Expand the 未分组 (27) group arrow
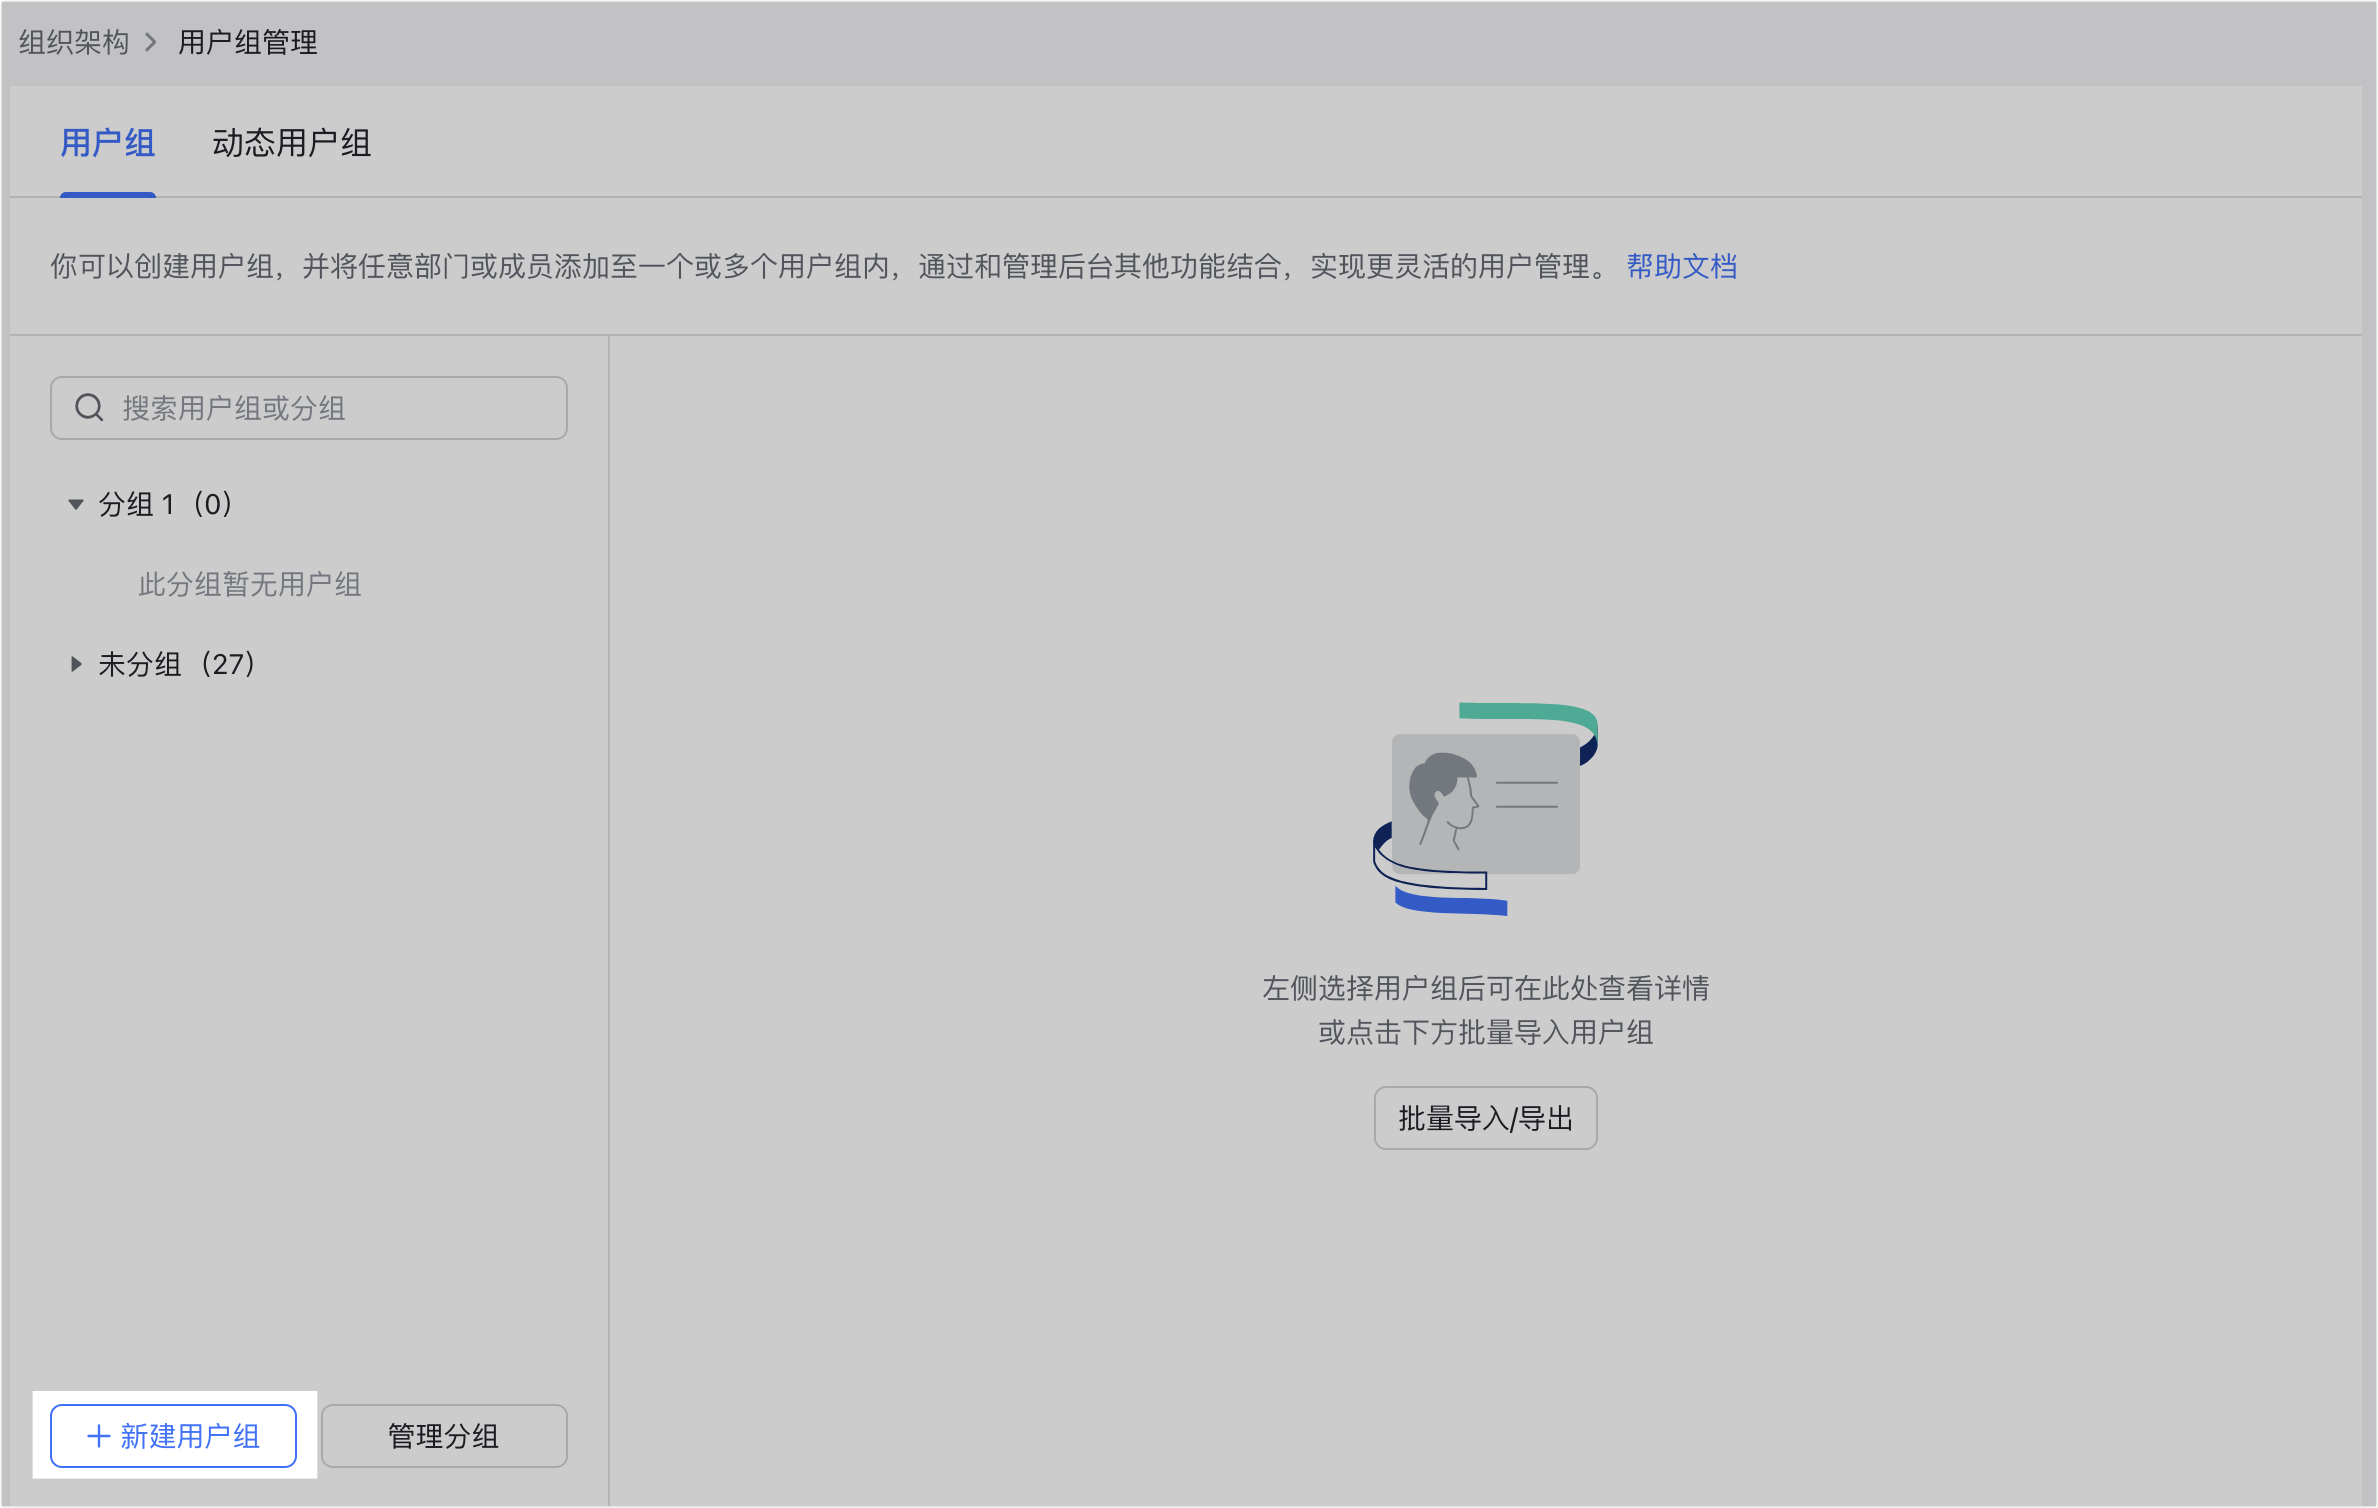Viewport: 2378px width, 1508px height. click(x=75, y=664)
